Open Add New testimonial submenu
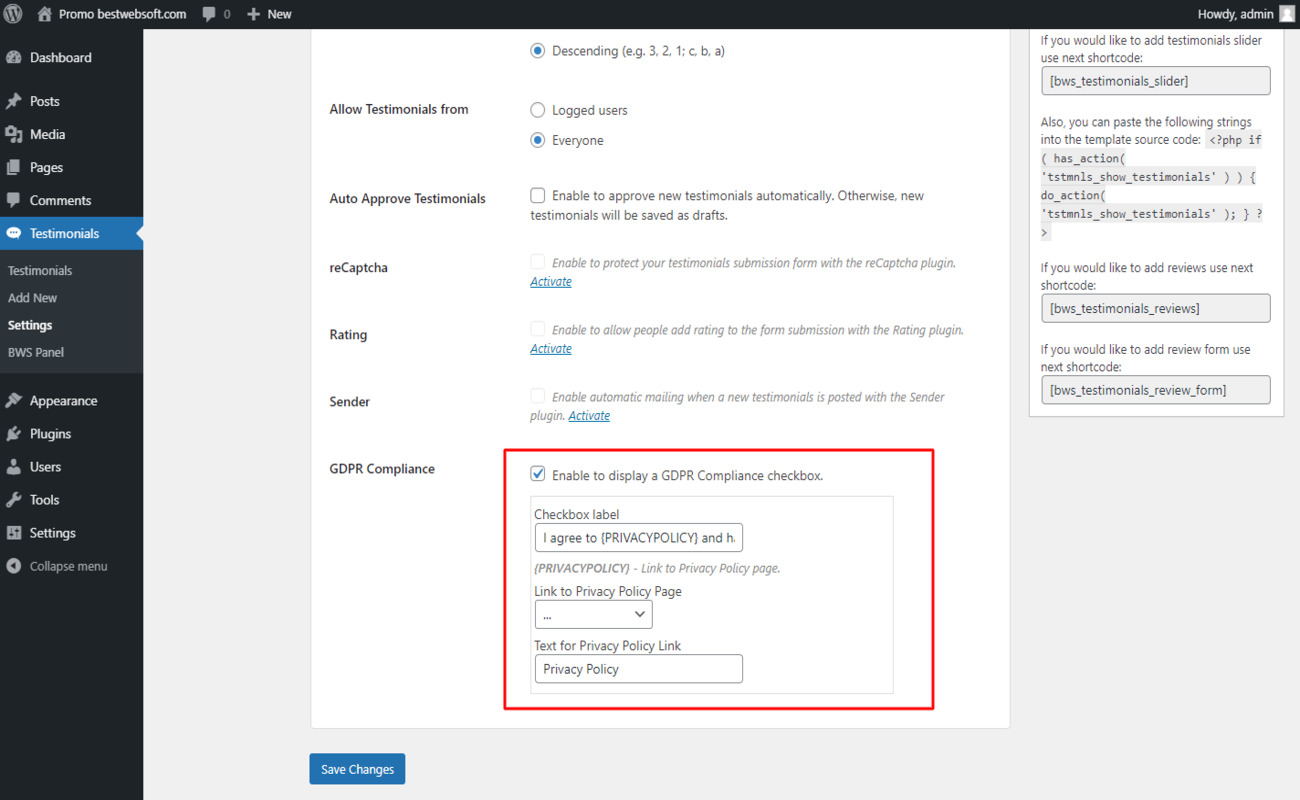Screen dimensions: 1300x800 coord(32,298)
